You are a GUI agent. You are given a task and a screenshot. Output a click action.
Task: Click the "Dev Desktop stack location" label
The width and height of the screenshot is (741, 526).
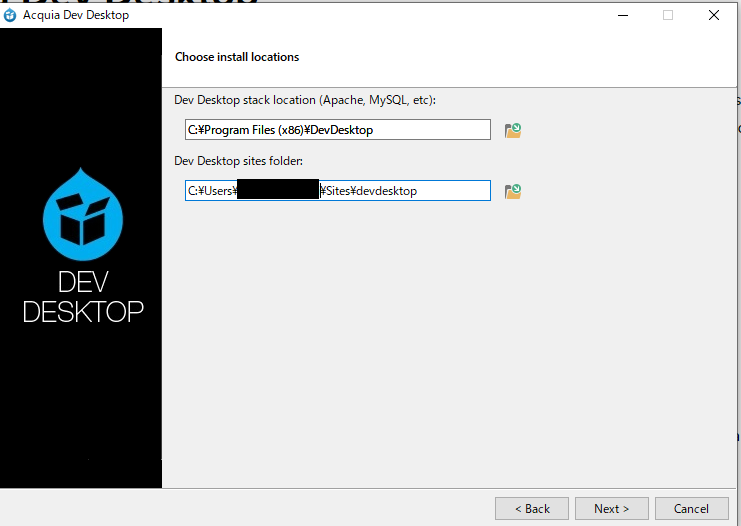[305, 100]
